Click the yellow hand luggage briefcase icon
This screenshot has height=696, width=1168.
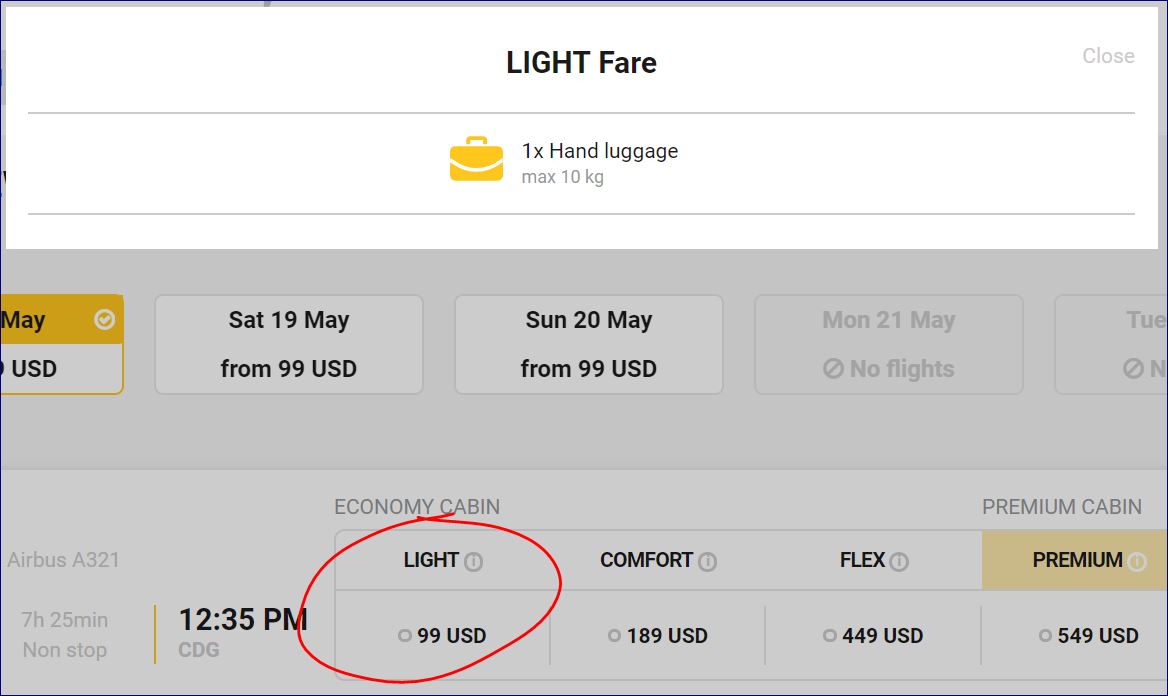pyautogui.click(x=476, y=159)
